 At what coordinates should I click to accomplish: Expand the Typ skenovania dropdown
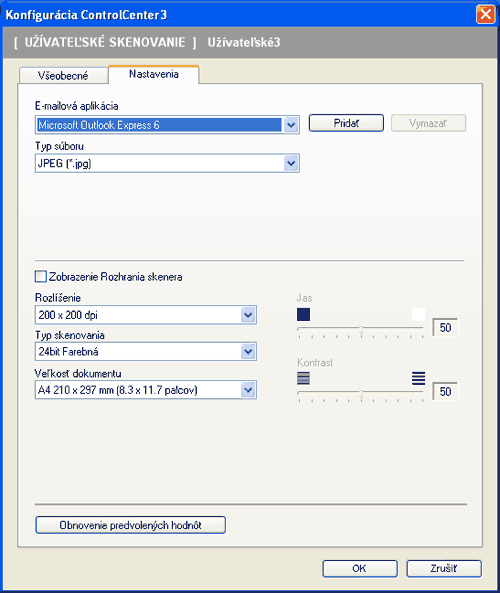click(248, 352)
